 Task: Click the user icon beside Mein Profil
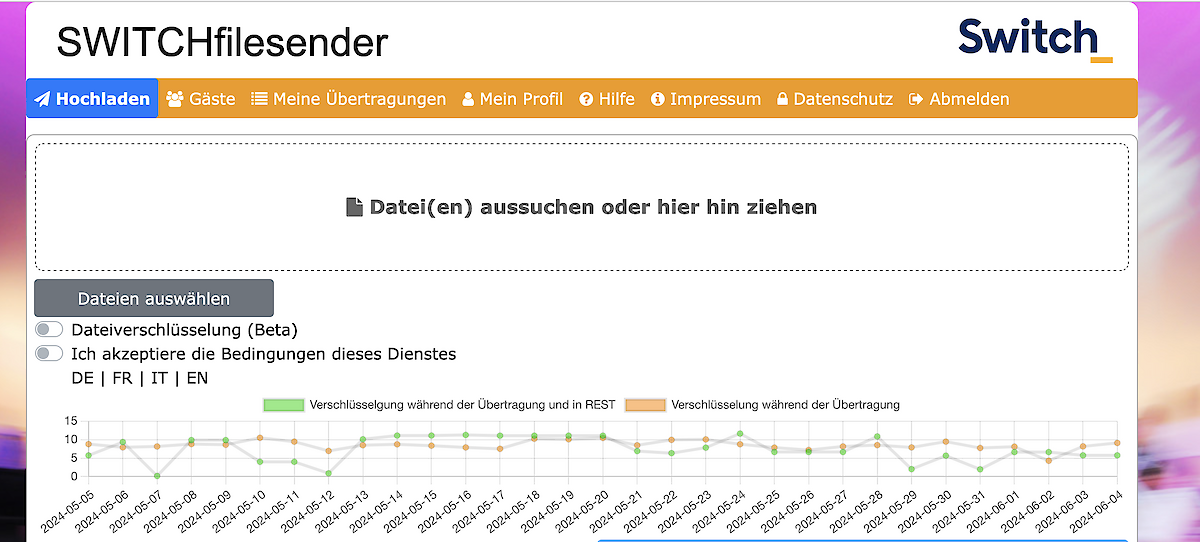[468, 99]
